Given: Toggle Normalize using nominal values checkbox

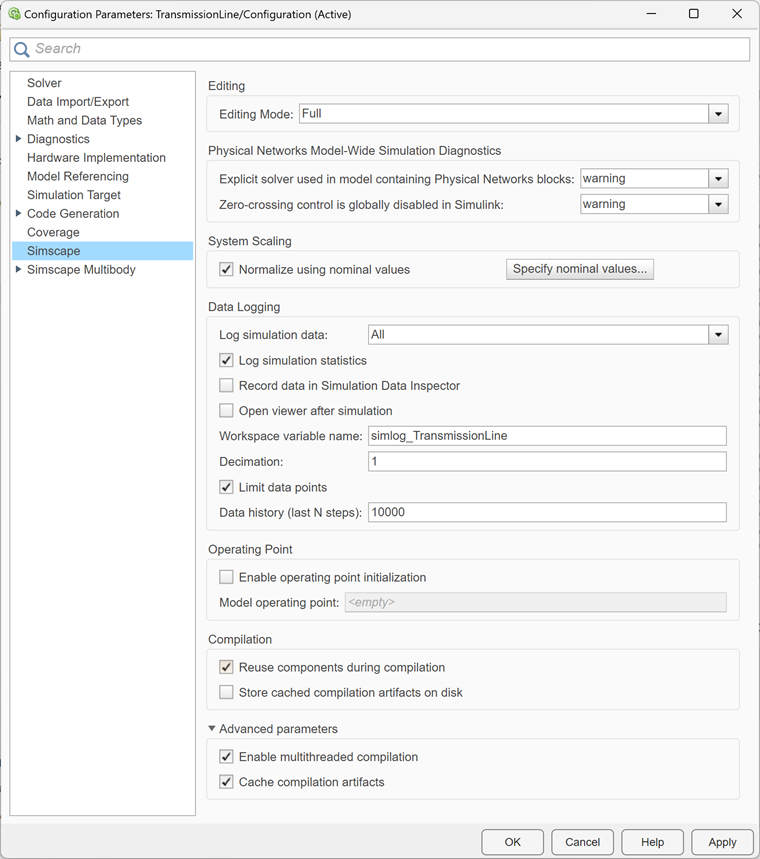Looking at the screenshot, I should coord(226,269).
